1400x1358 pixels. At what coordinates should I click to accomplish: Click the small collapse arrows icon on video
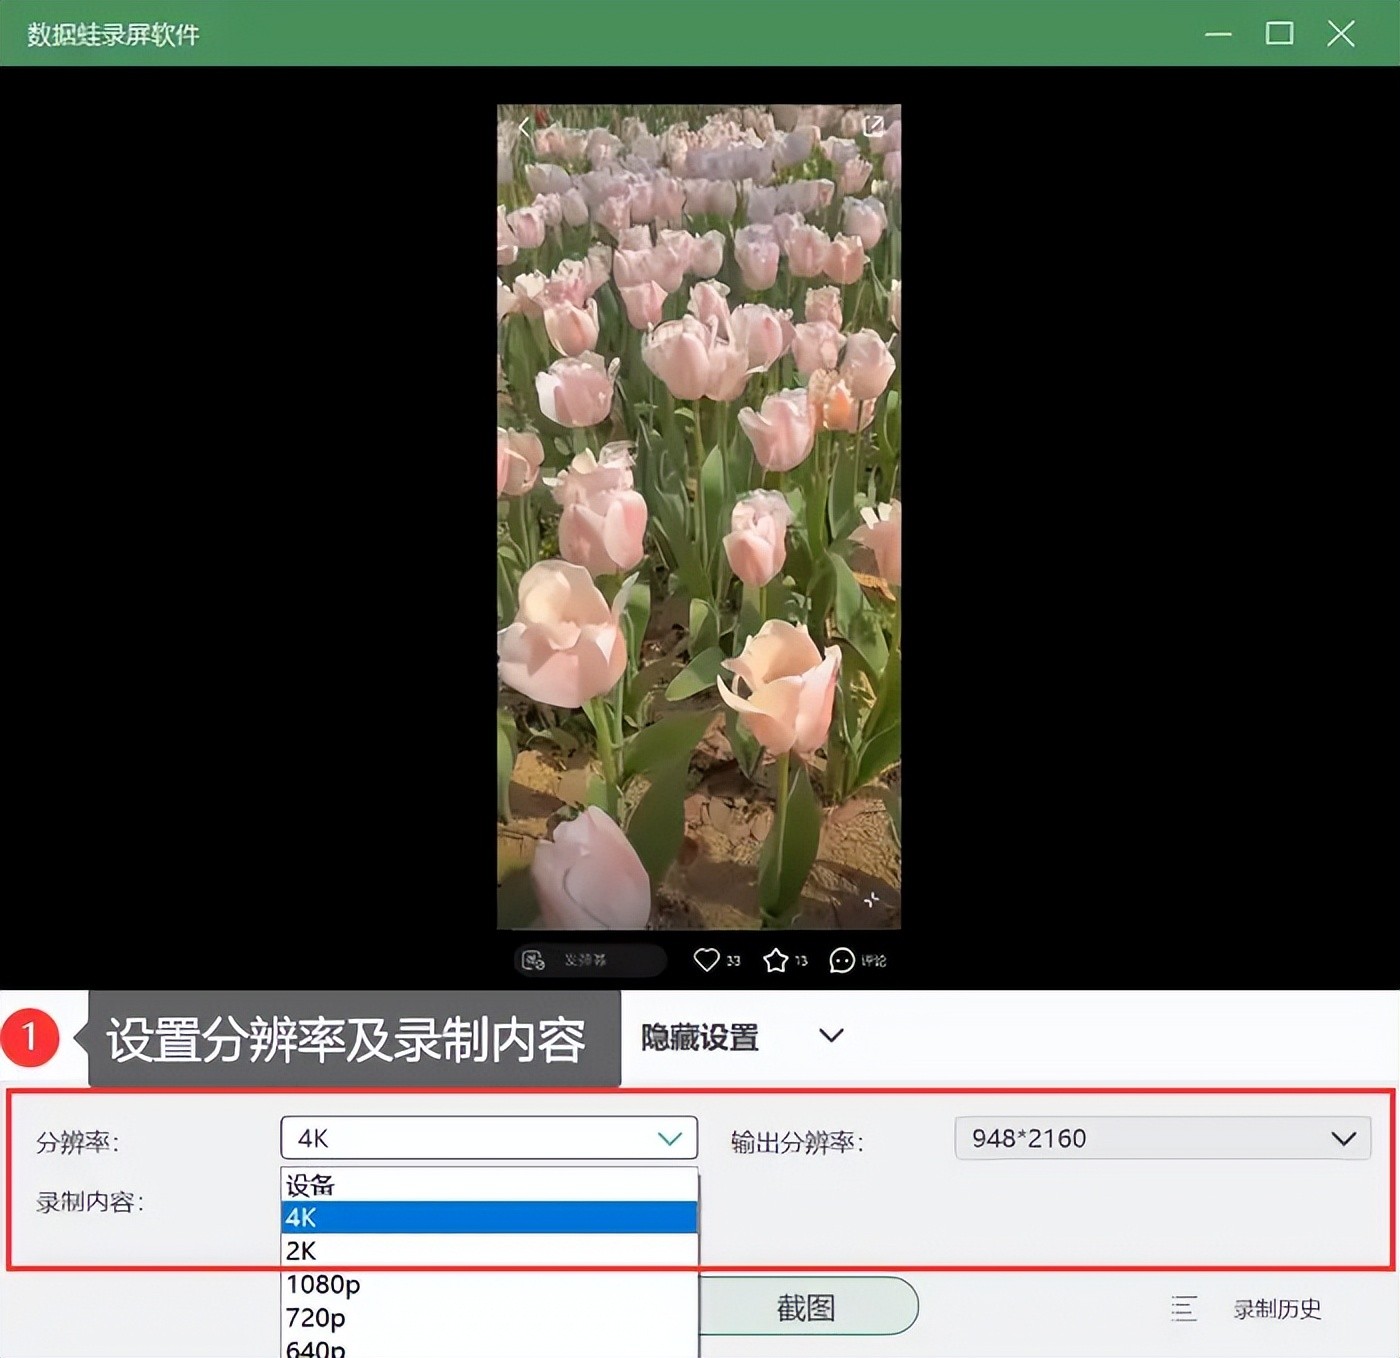[871, 900]
